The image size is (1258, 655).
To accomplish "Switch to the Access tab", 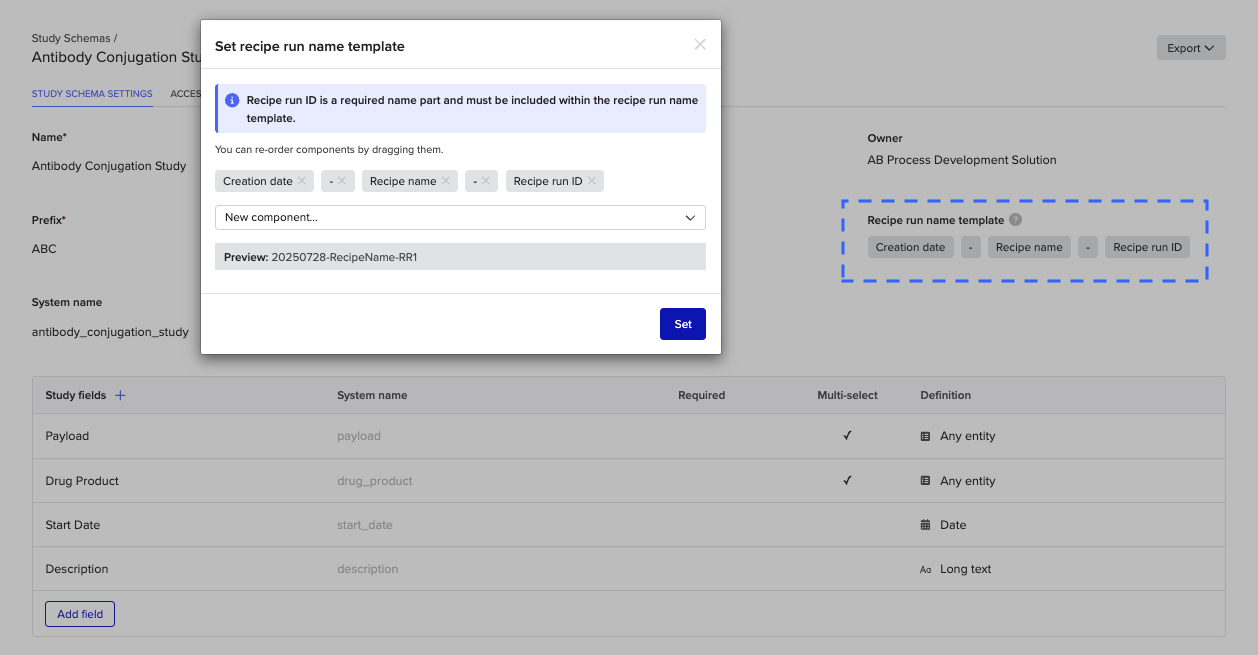I will point(186,93).
